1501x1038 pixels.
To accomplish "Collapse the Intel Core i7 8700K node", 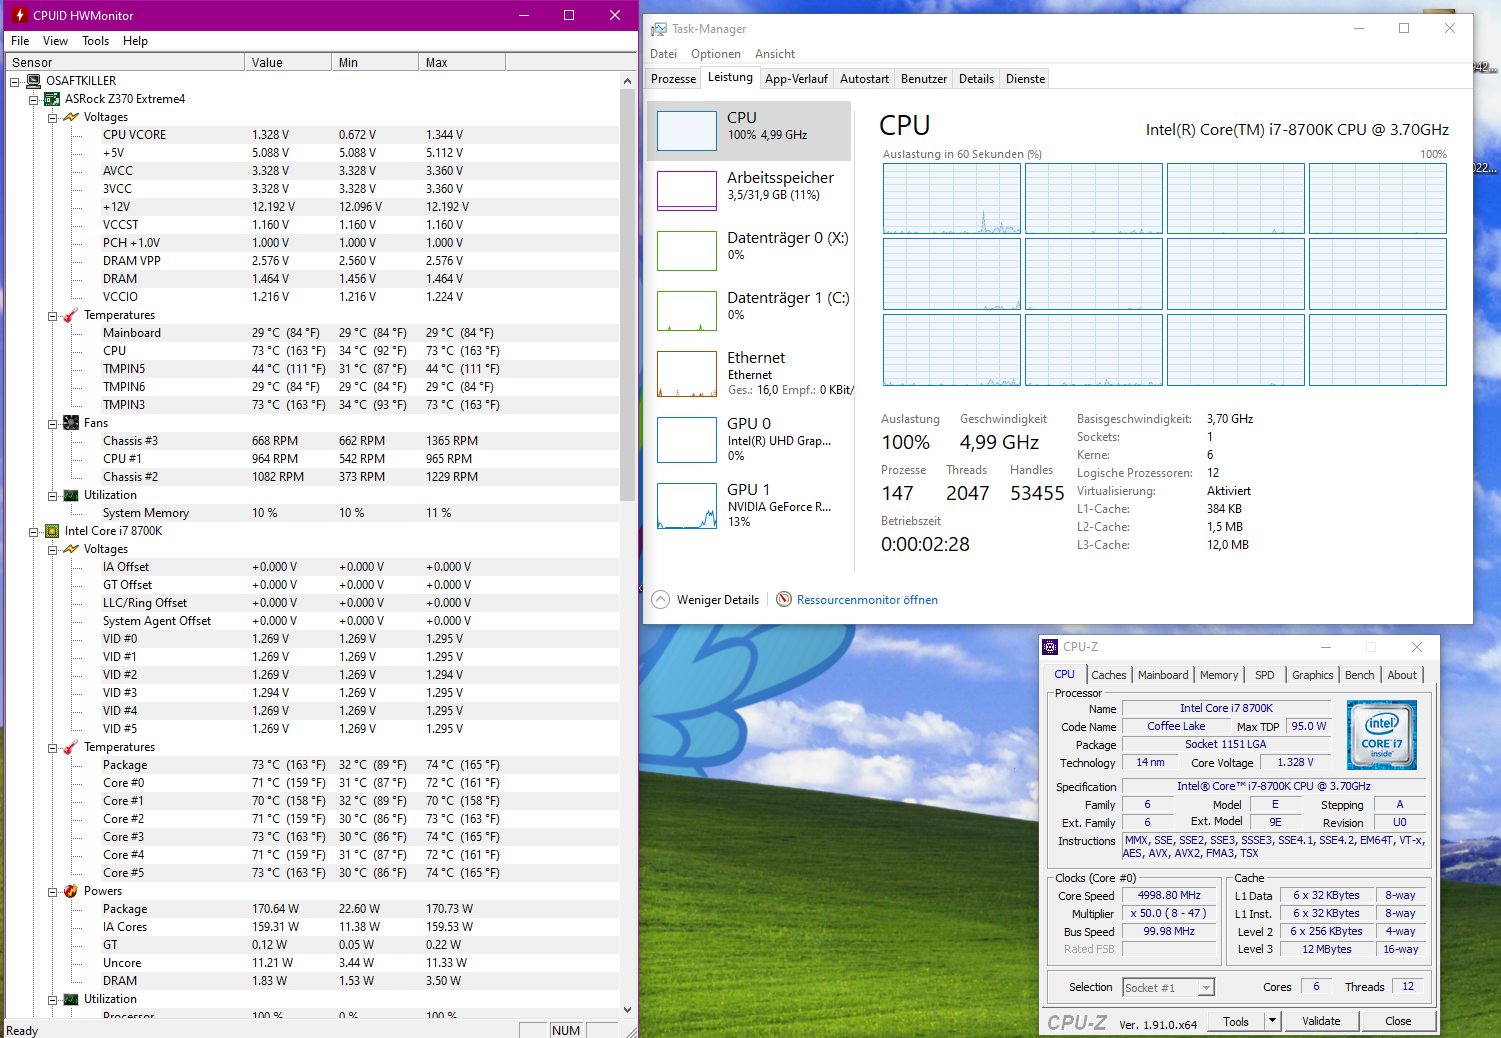I will point(34,531).
